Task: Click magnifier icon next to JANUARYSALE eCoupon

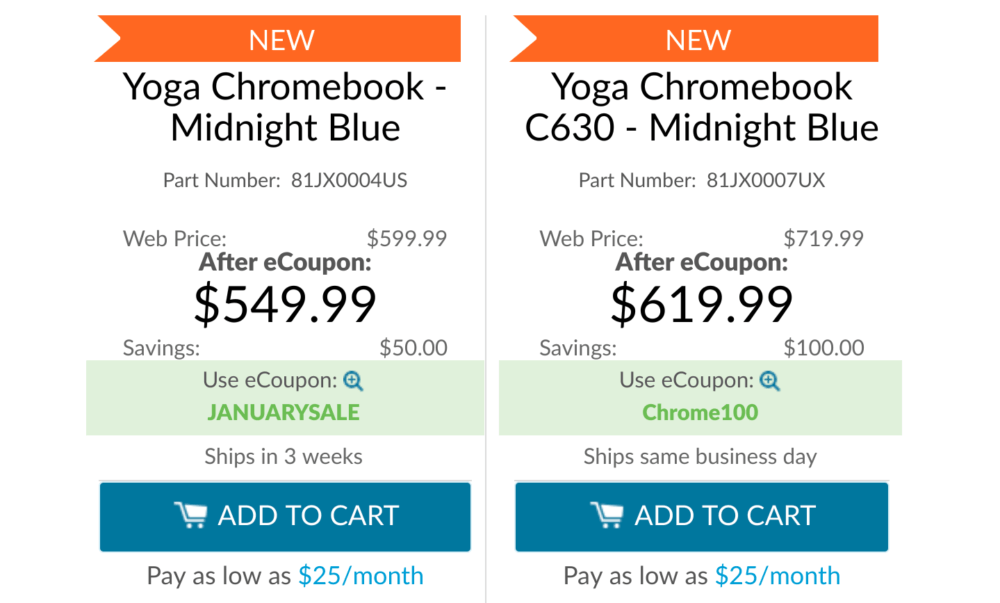Action: tap(353, 381)
